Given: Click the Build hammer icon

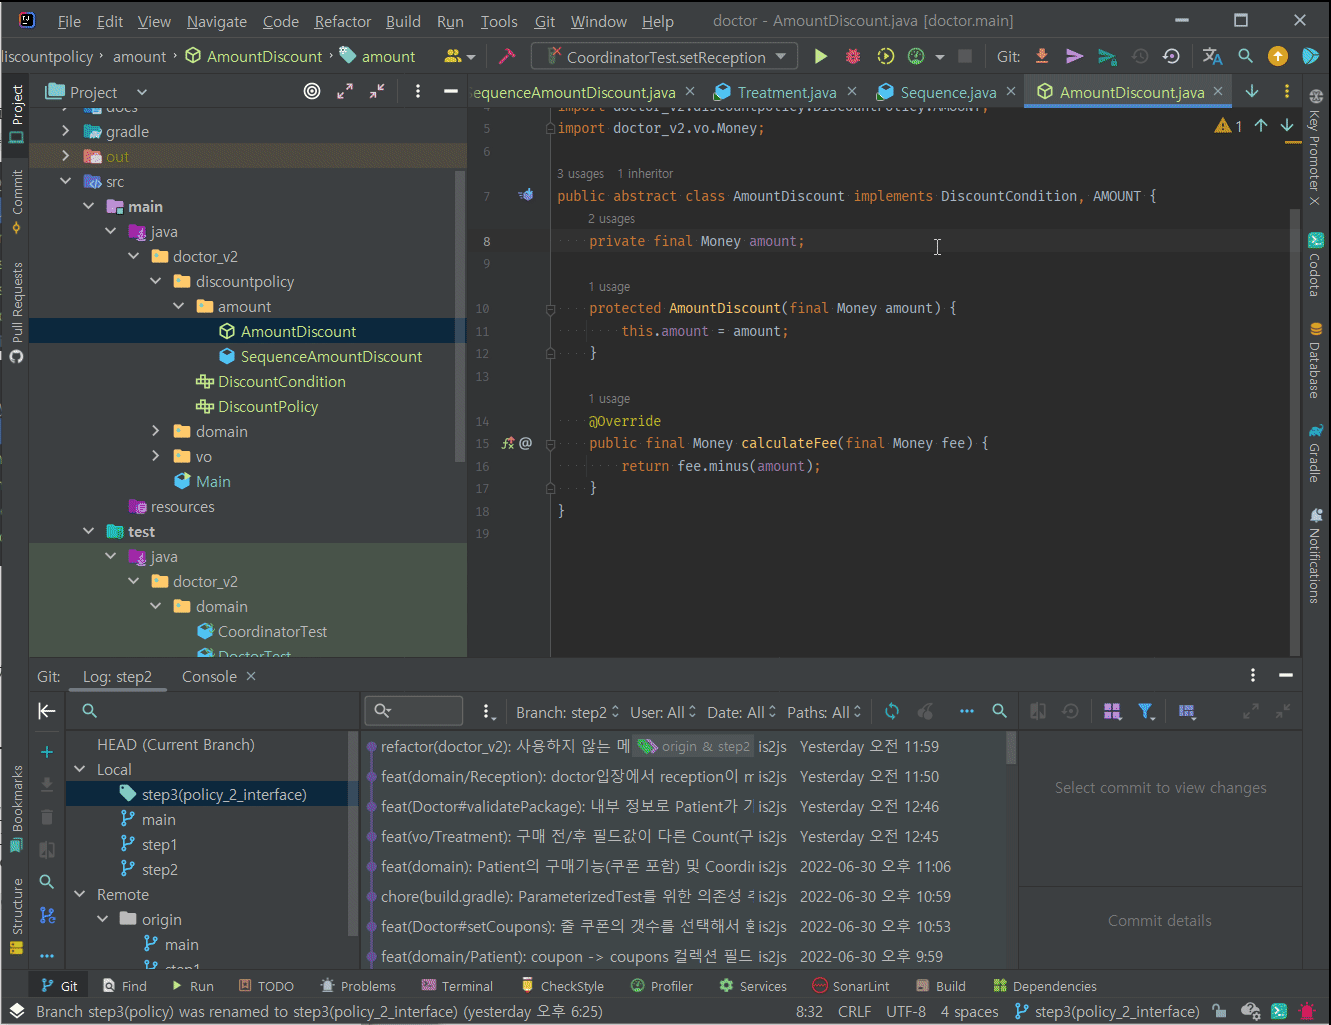Looking at the screenshot, I should [507, 57].
